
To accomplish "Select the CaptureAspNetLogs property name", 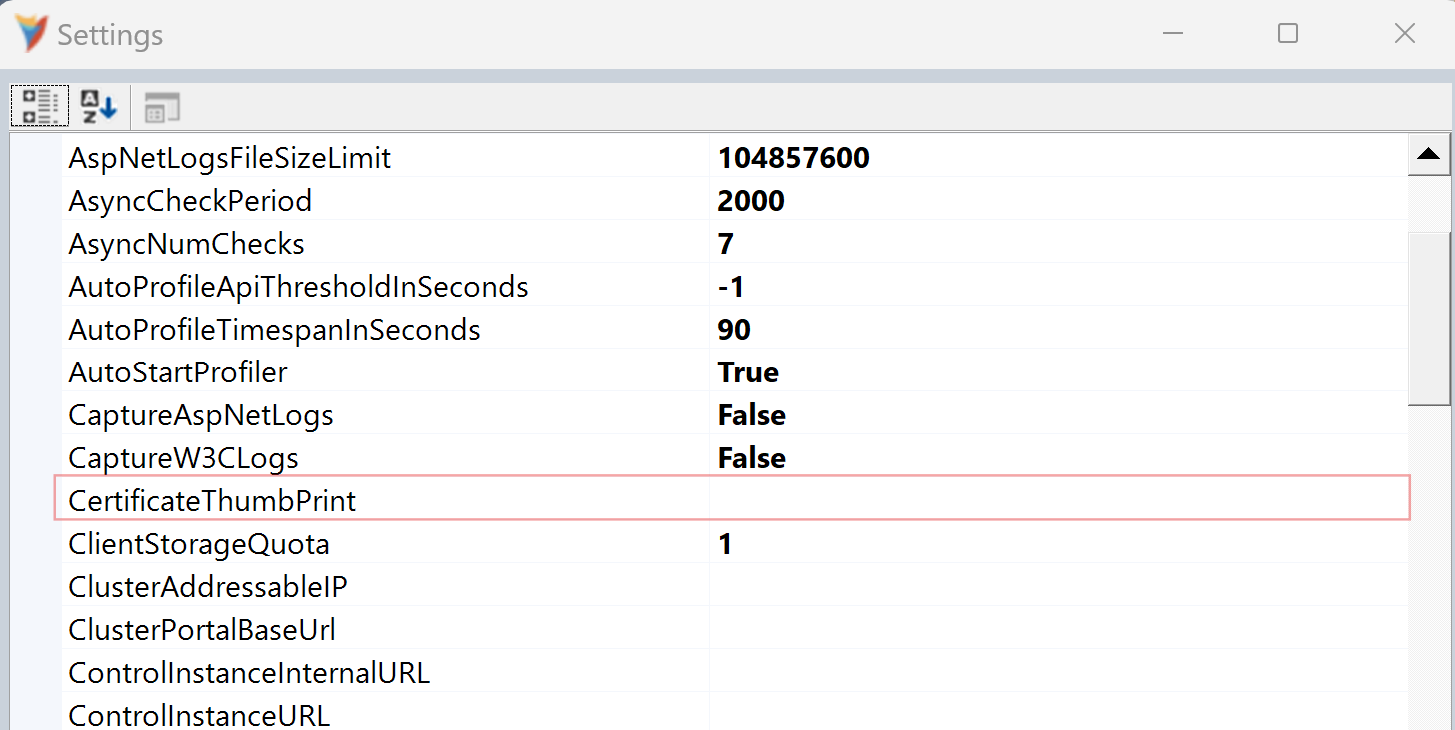I will coord(201,416).
